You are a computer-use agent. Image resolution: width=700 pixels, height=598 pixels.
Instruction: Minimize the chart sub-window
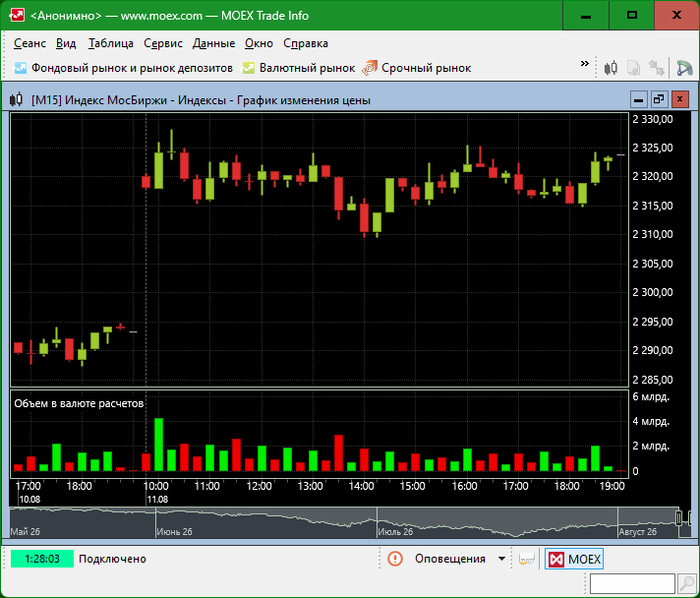pos(638,100)
